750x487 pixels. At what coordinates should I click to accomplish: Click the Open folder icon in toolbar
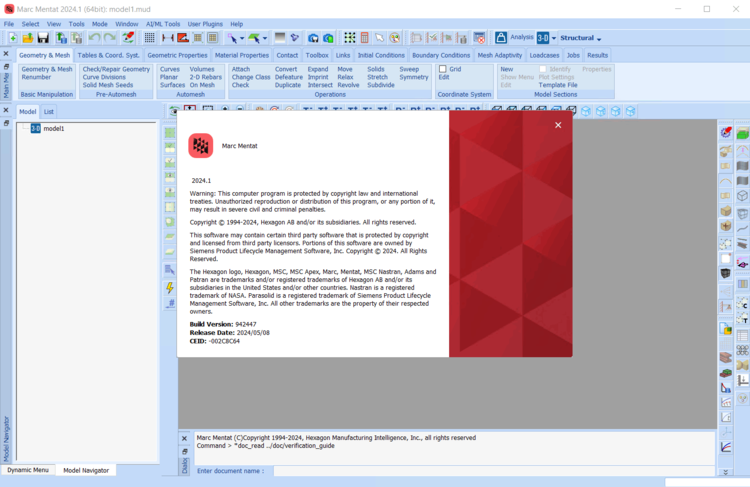pos(27,38)
